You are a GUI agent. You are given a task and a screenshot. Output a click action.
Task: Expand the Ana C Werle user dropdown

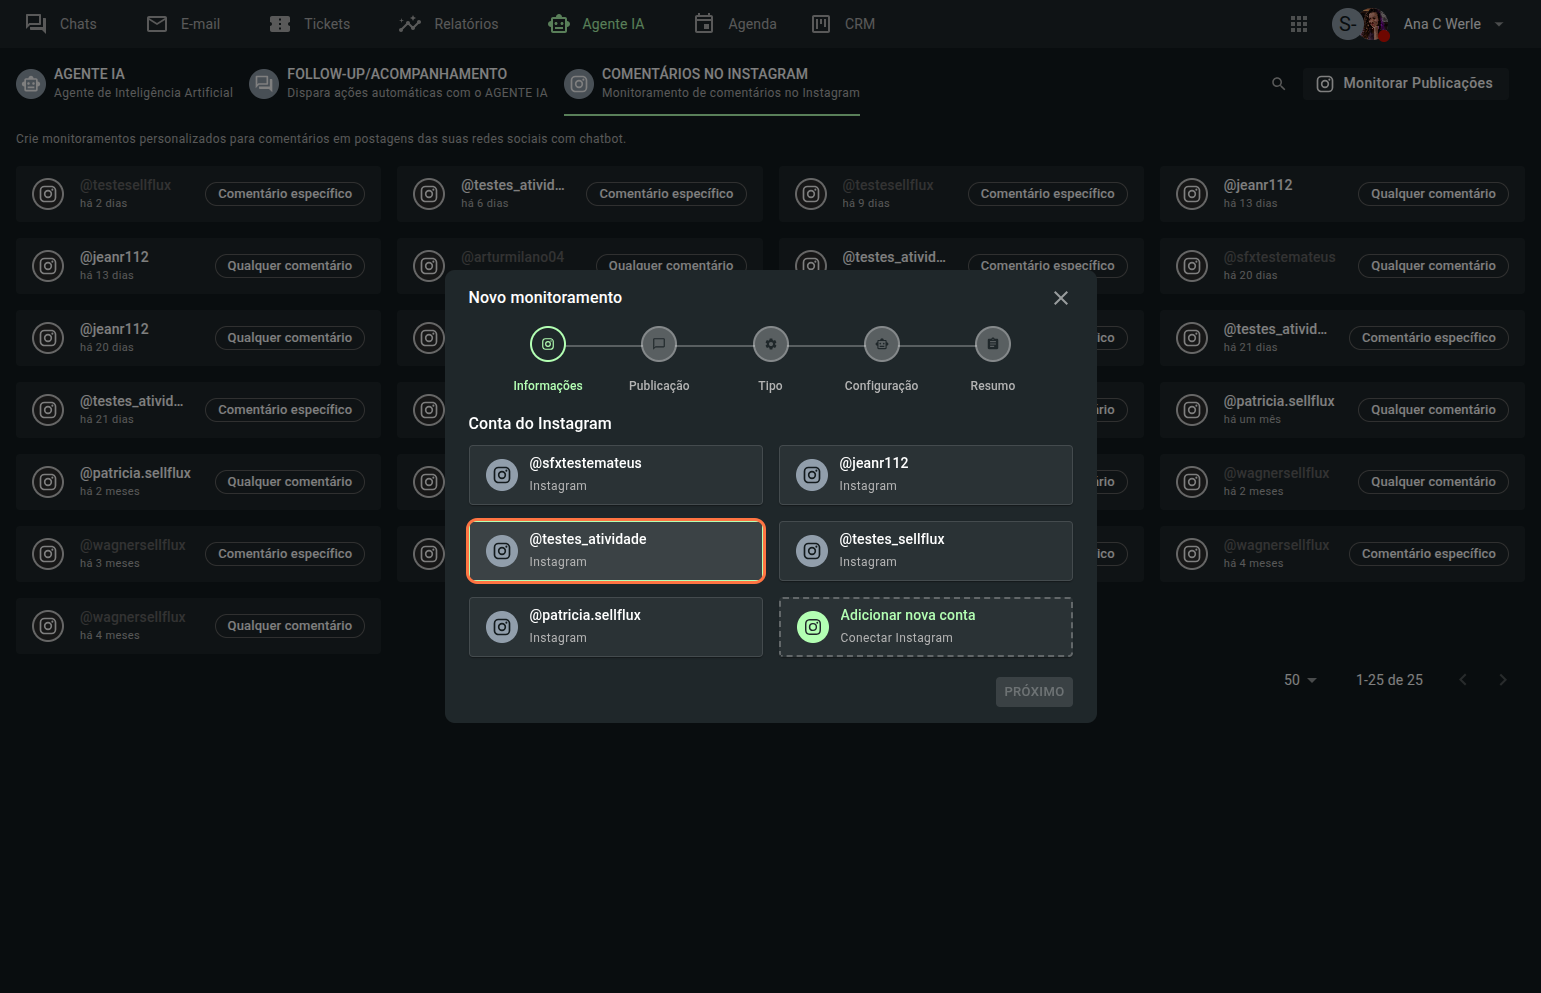tap(1498, 24)
